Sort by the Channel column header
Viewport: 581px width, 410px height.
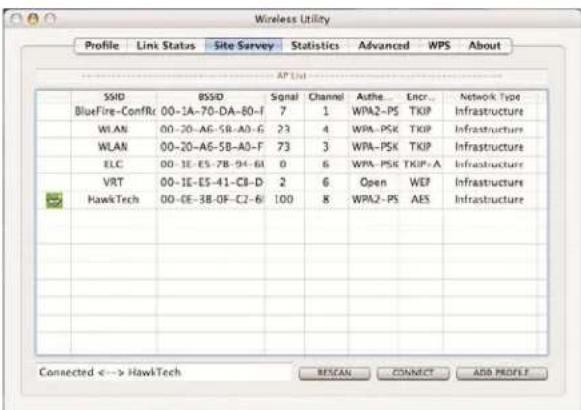(x=326, y=97)
